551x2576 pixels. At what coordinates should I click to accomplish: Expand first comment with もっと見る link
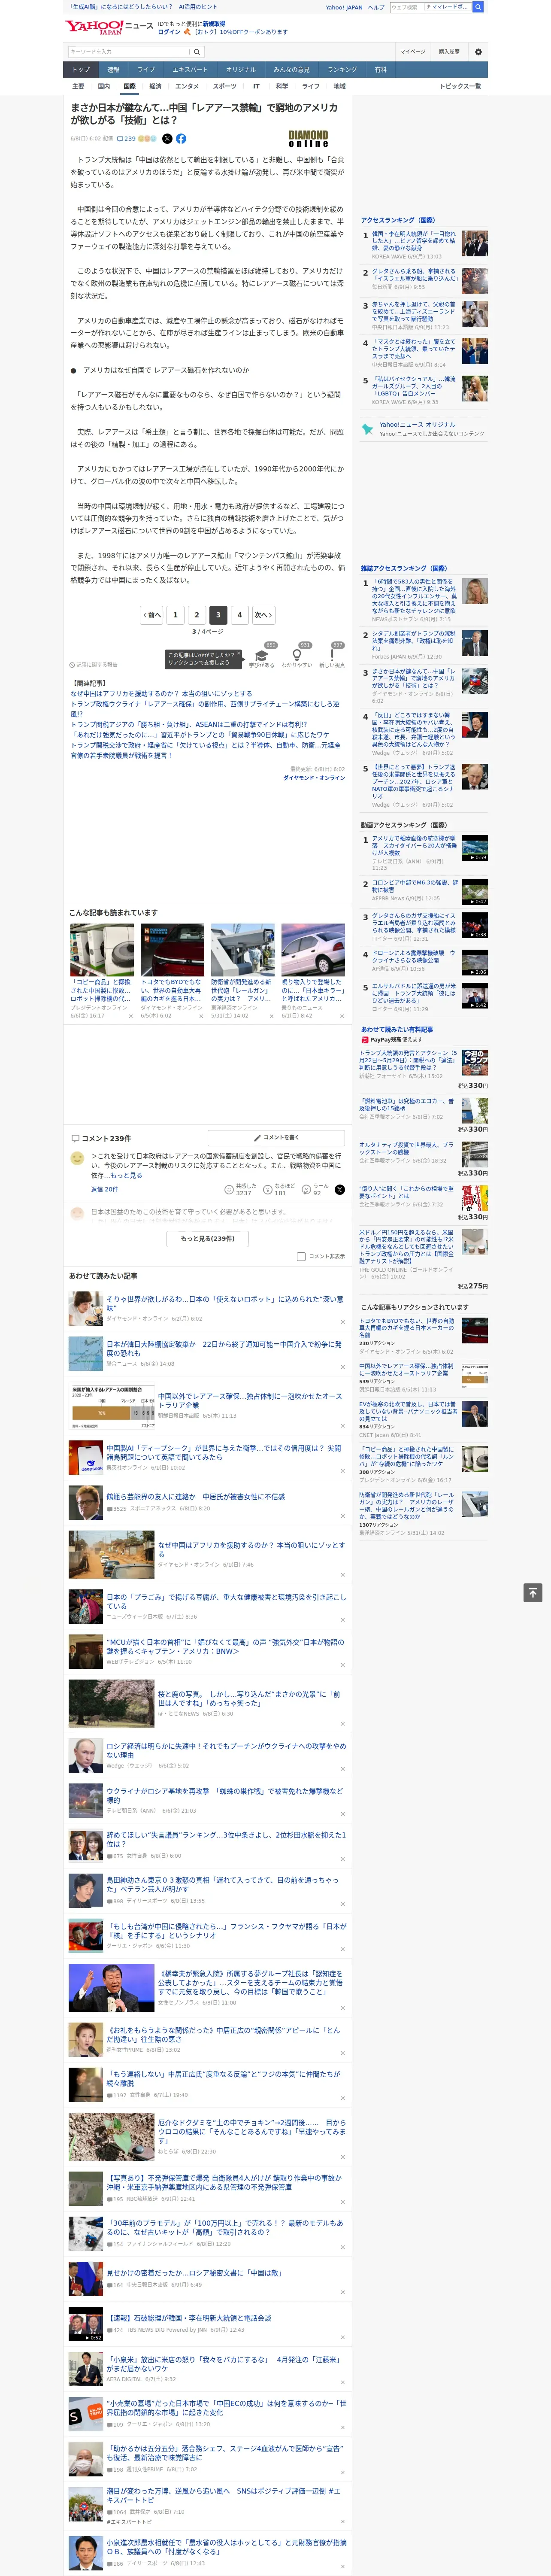(127, 1176)
